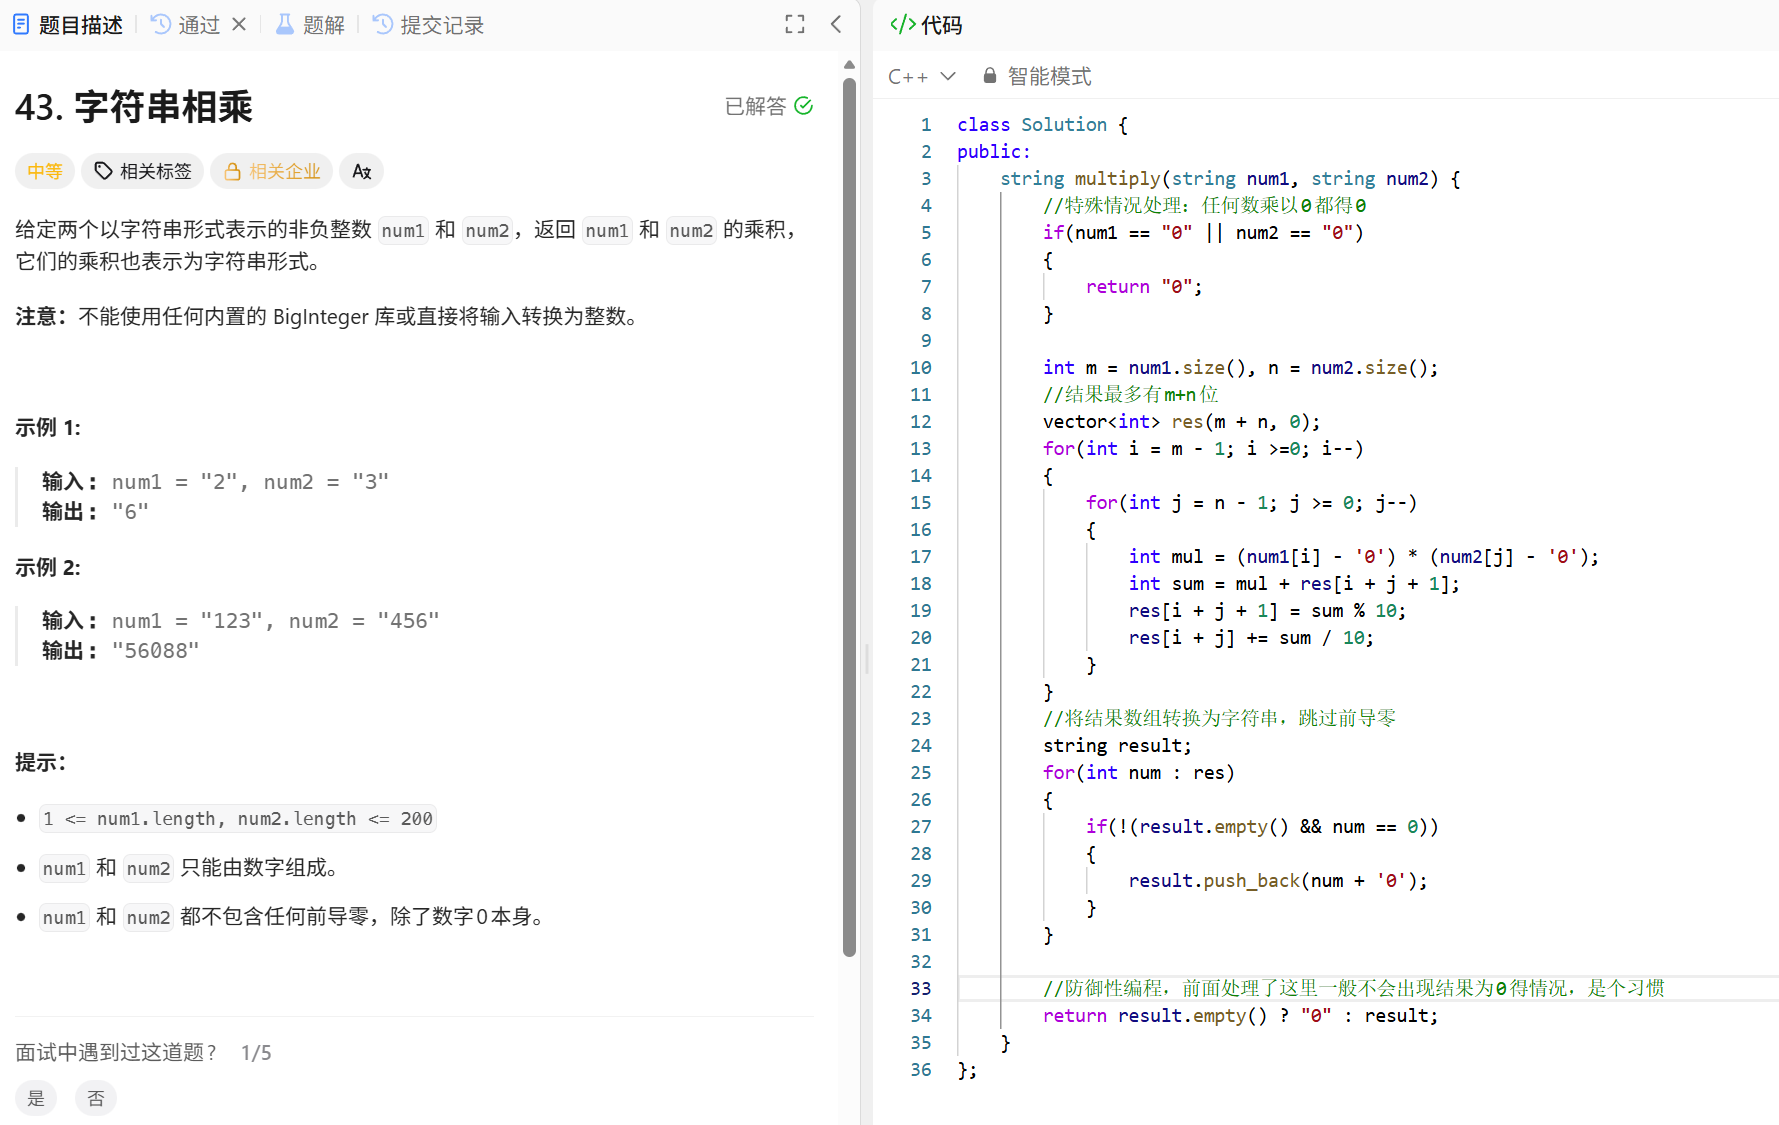
Task: Open the C++ language dropdown
Action: tap(920, 75)
